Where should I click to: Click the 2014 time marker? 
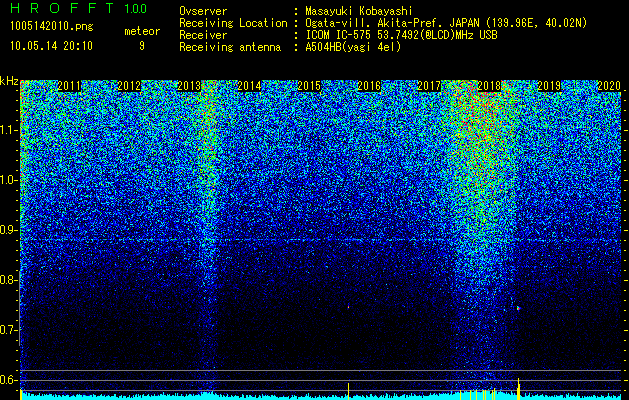click(x=249, y=86)
